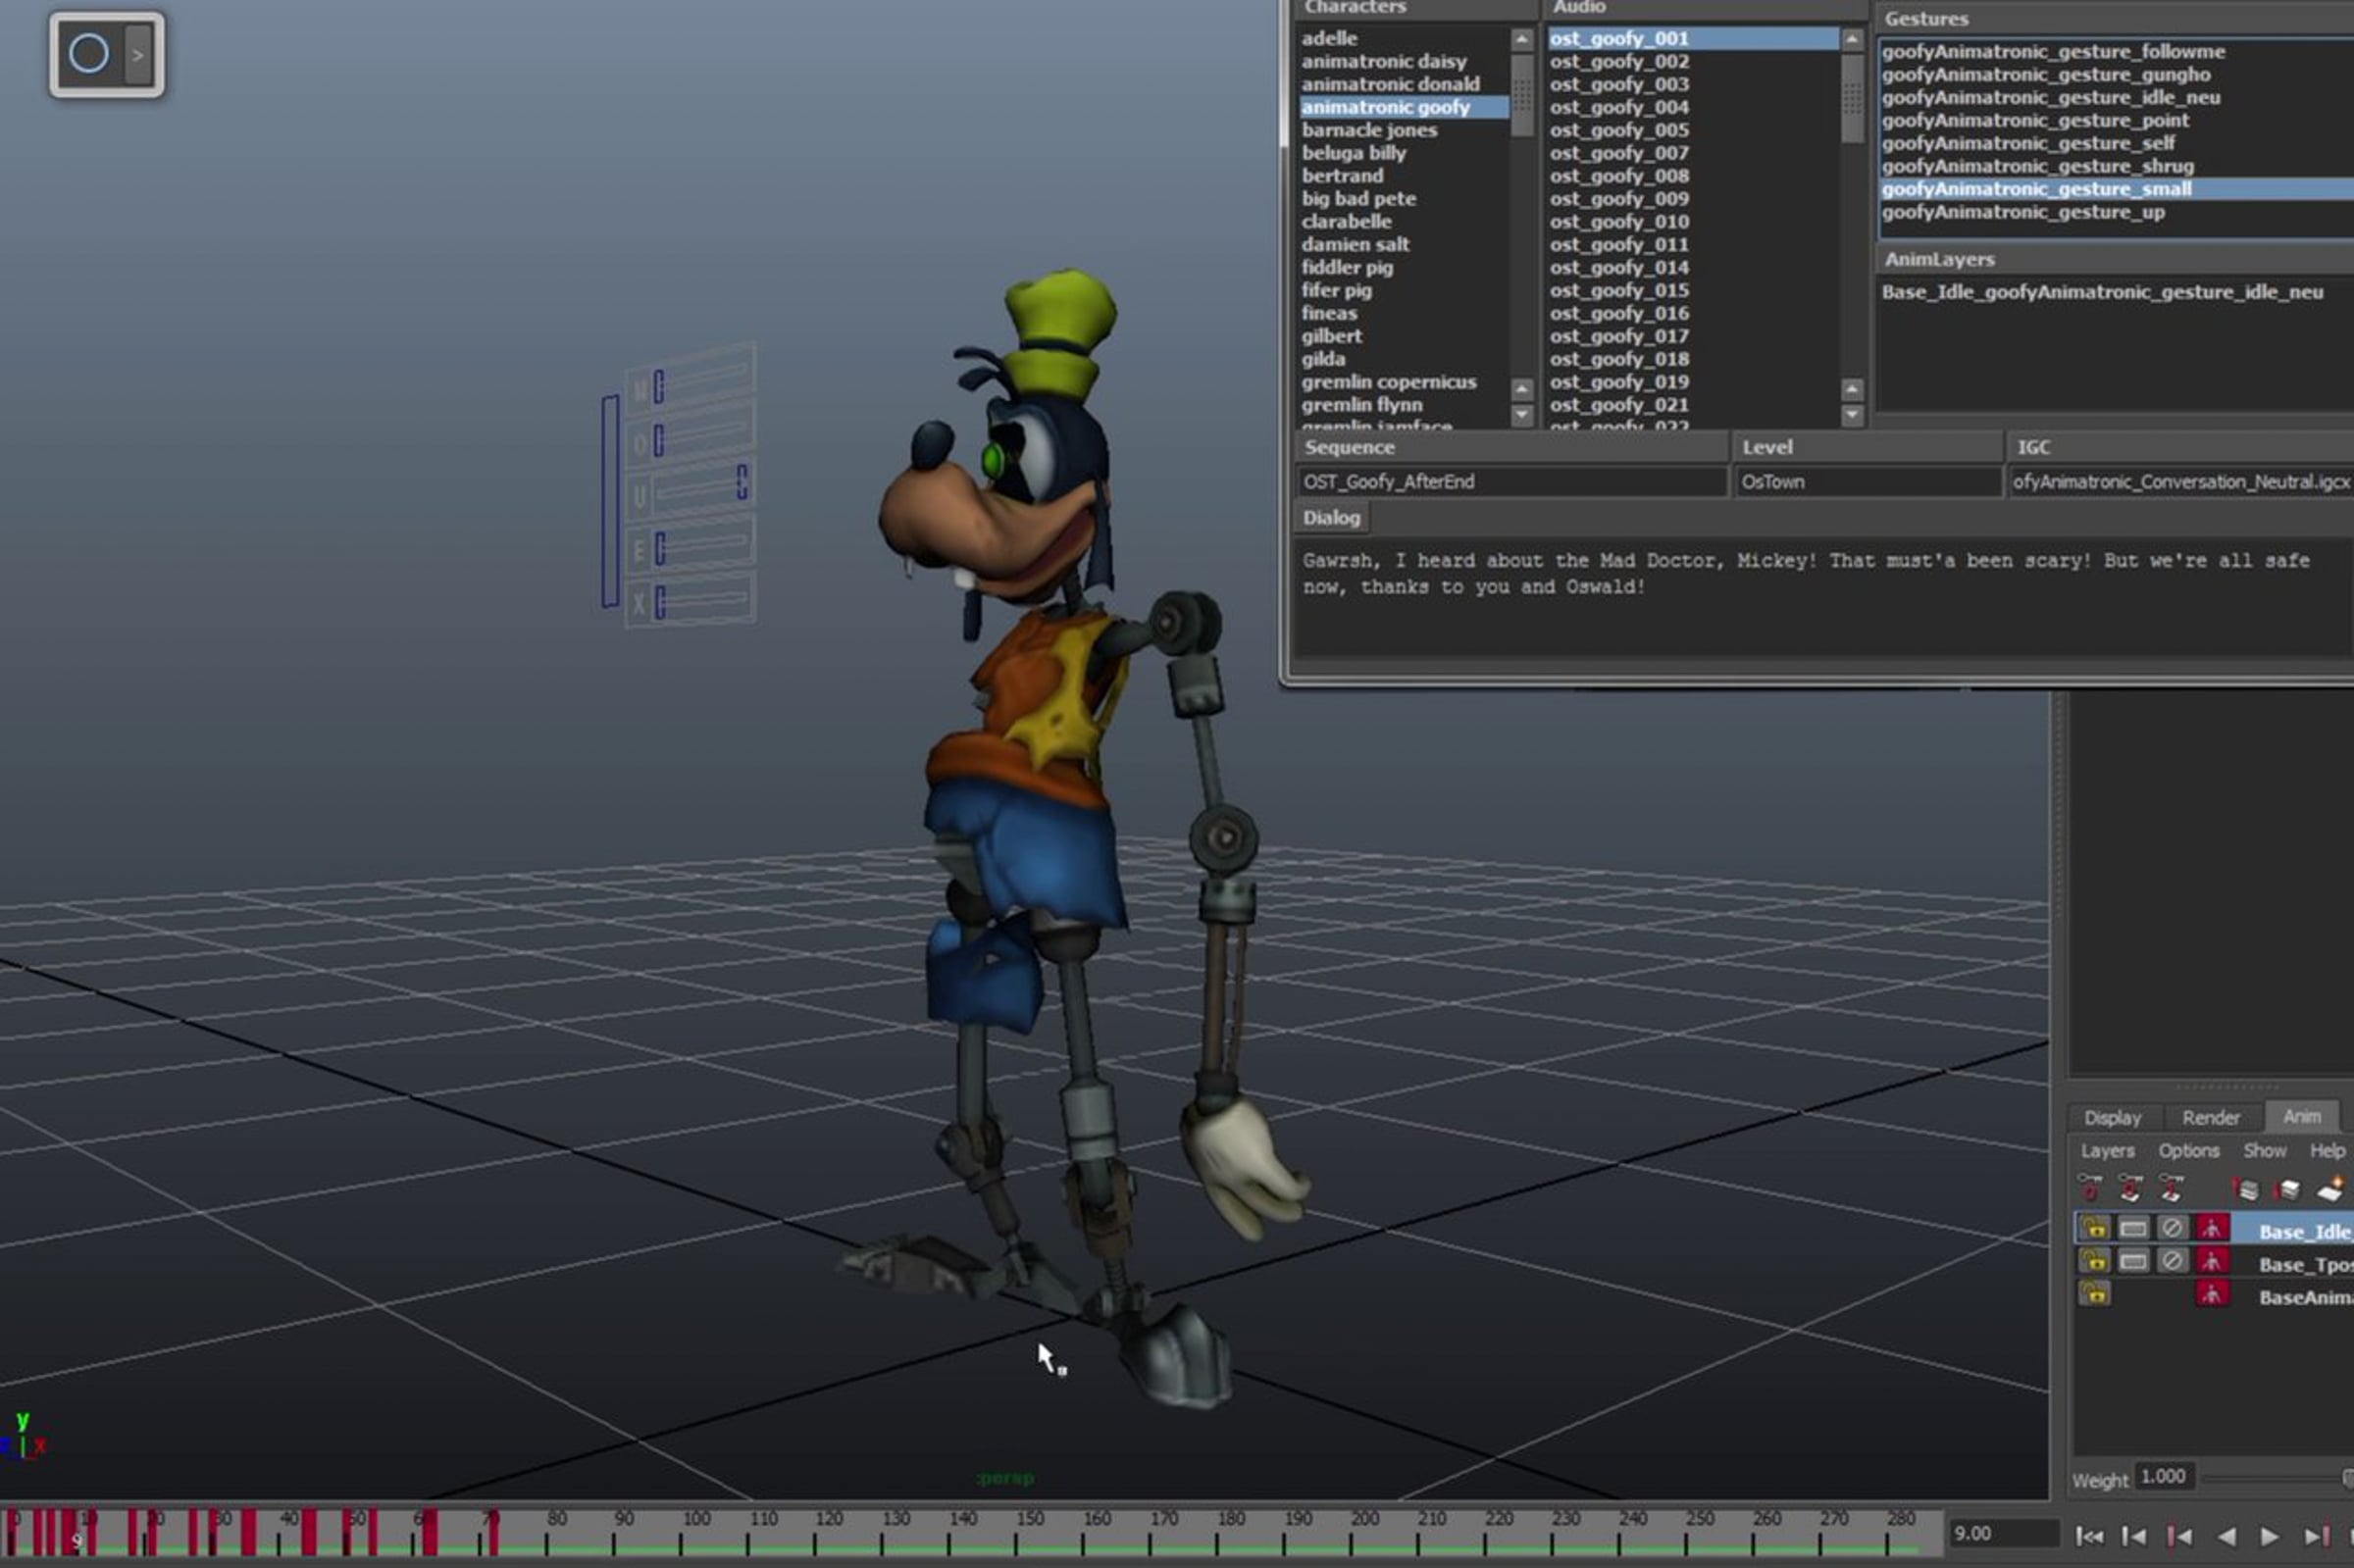
Task: Click the Zero Weight and Key Layer icon
Action: click(2130, 1188)
